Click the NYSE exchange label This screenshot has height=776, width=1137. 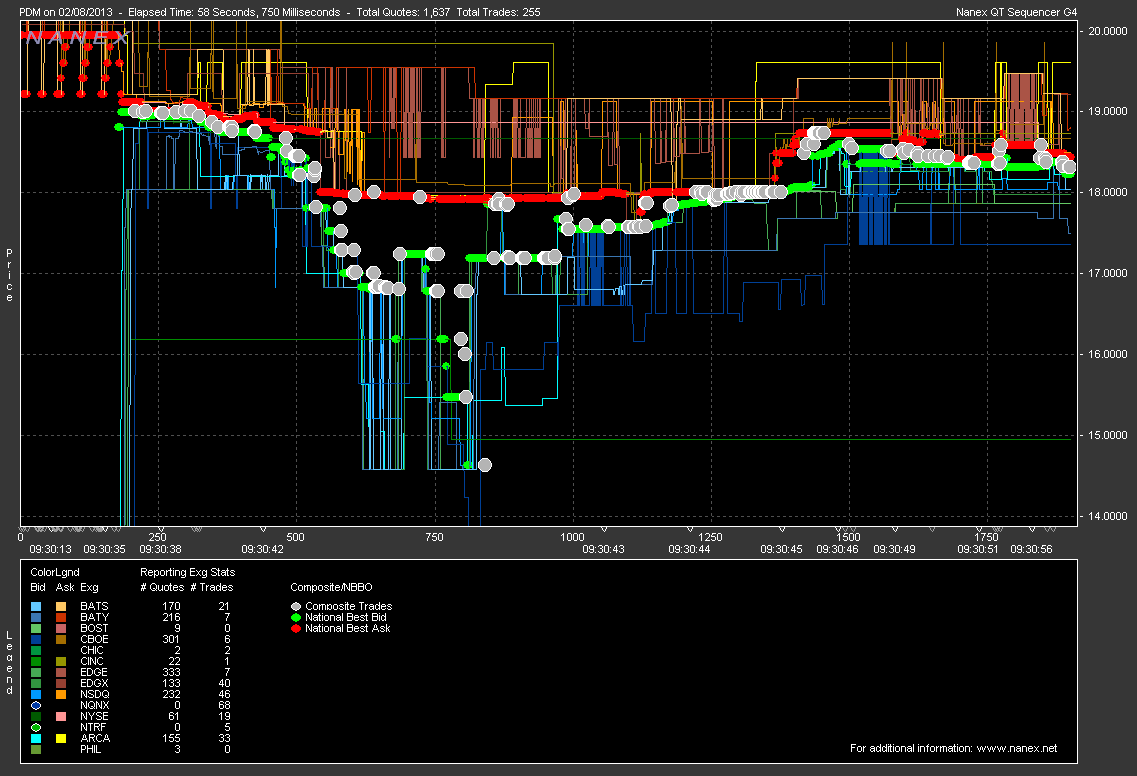pyautogui.click(x=94, y=717)
